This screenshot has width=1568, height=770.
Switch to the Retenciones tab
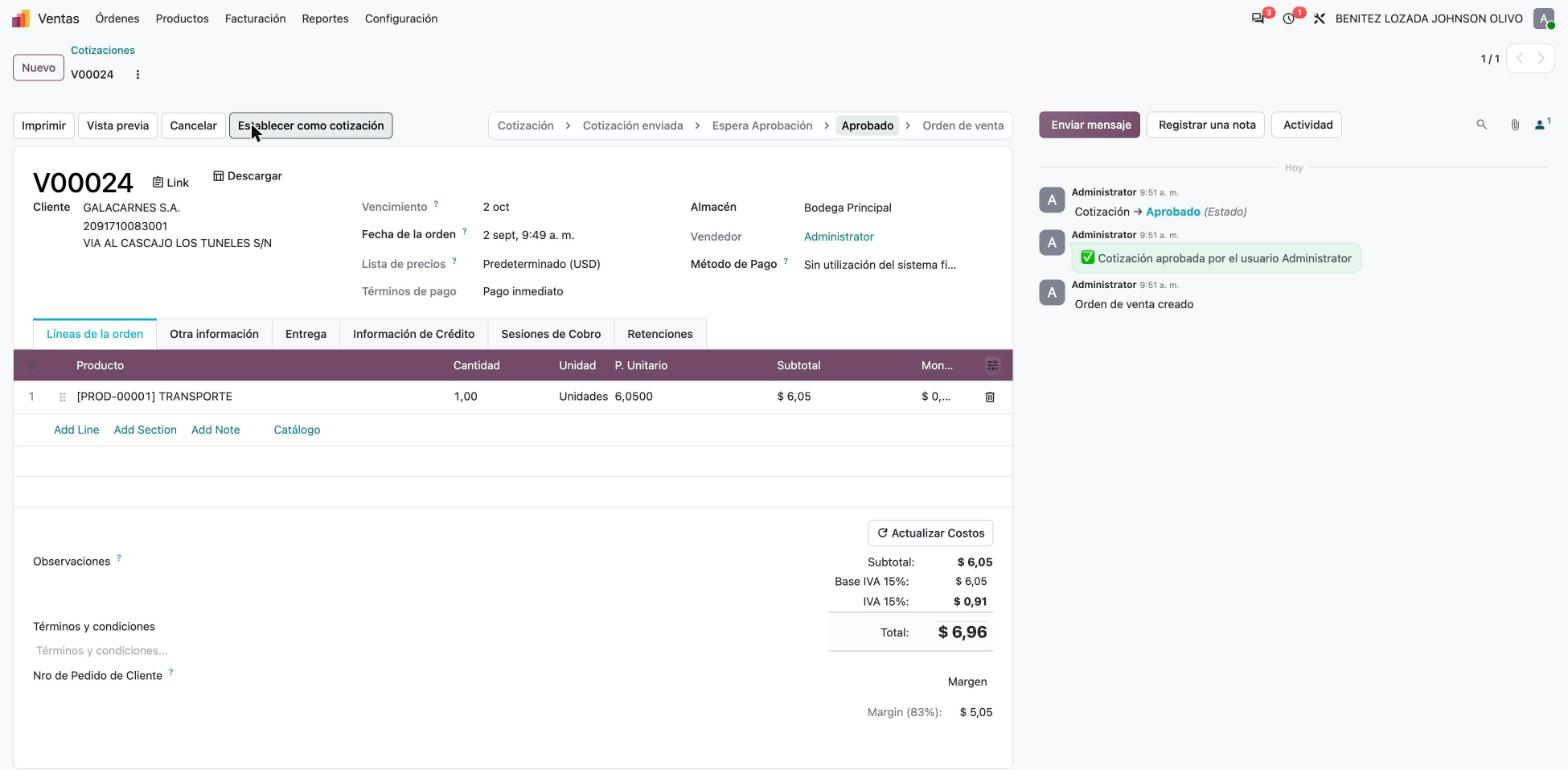click(x=660, y=334)
